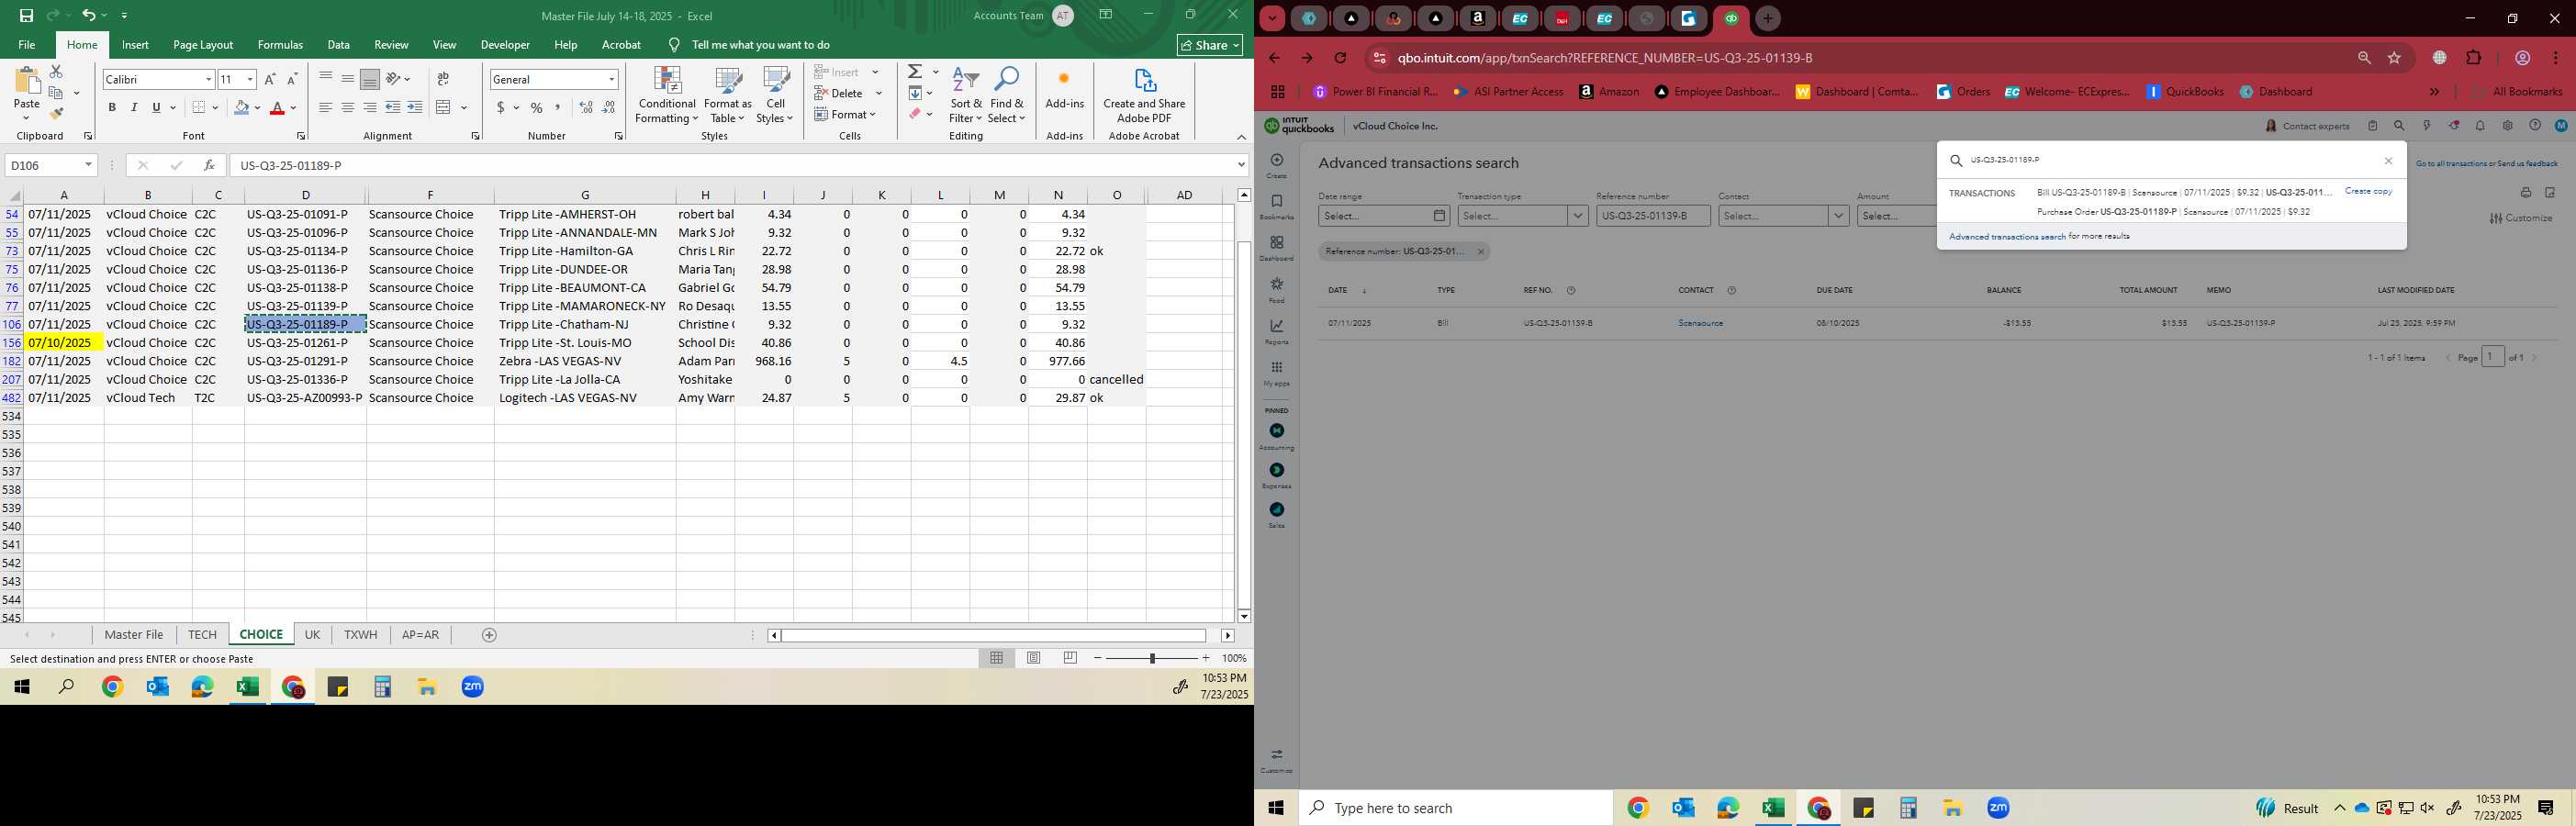Image resolution: width=2576 pixels, height=826 pixels.
Task: Open the Excel File menu
Action: pos(27,45)
